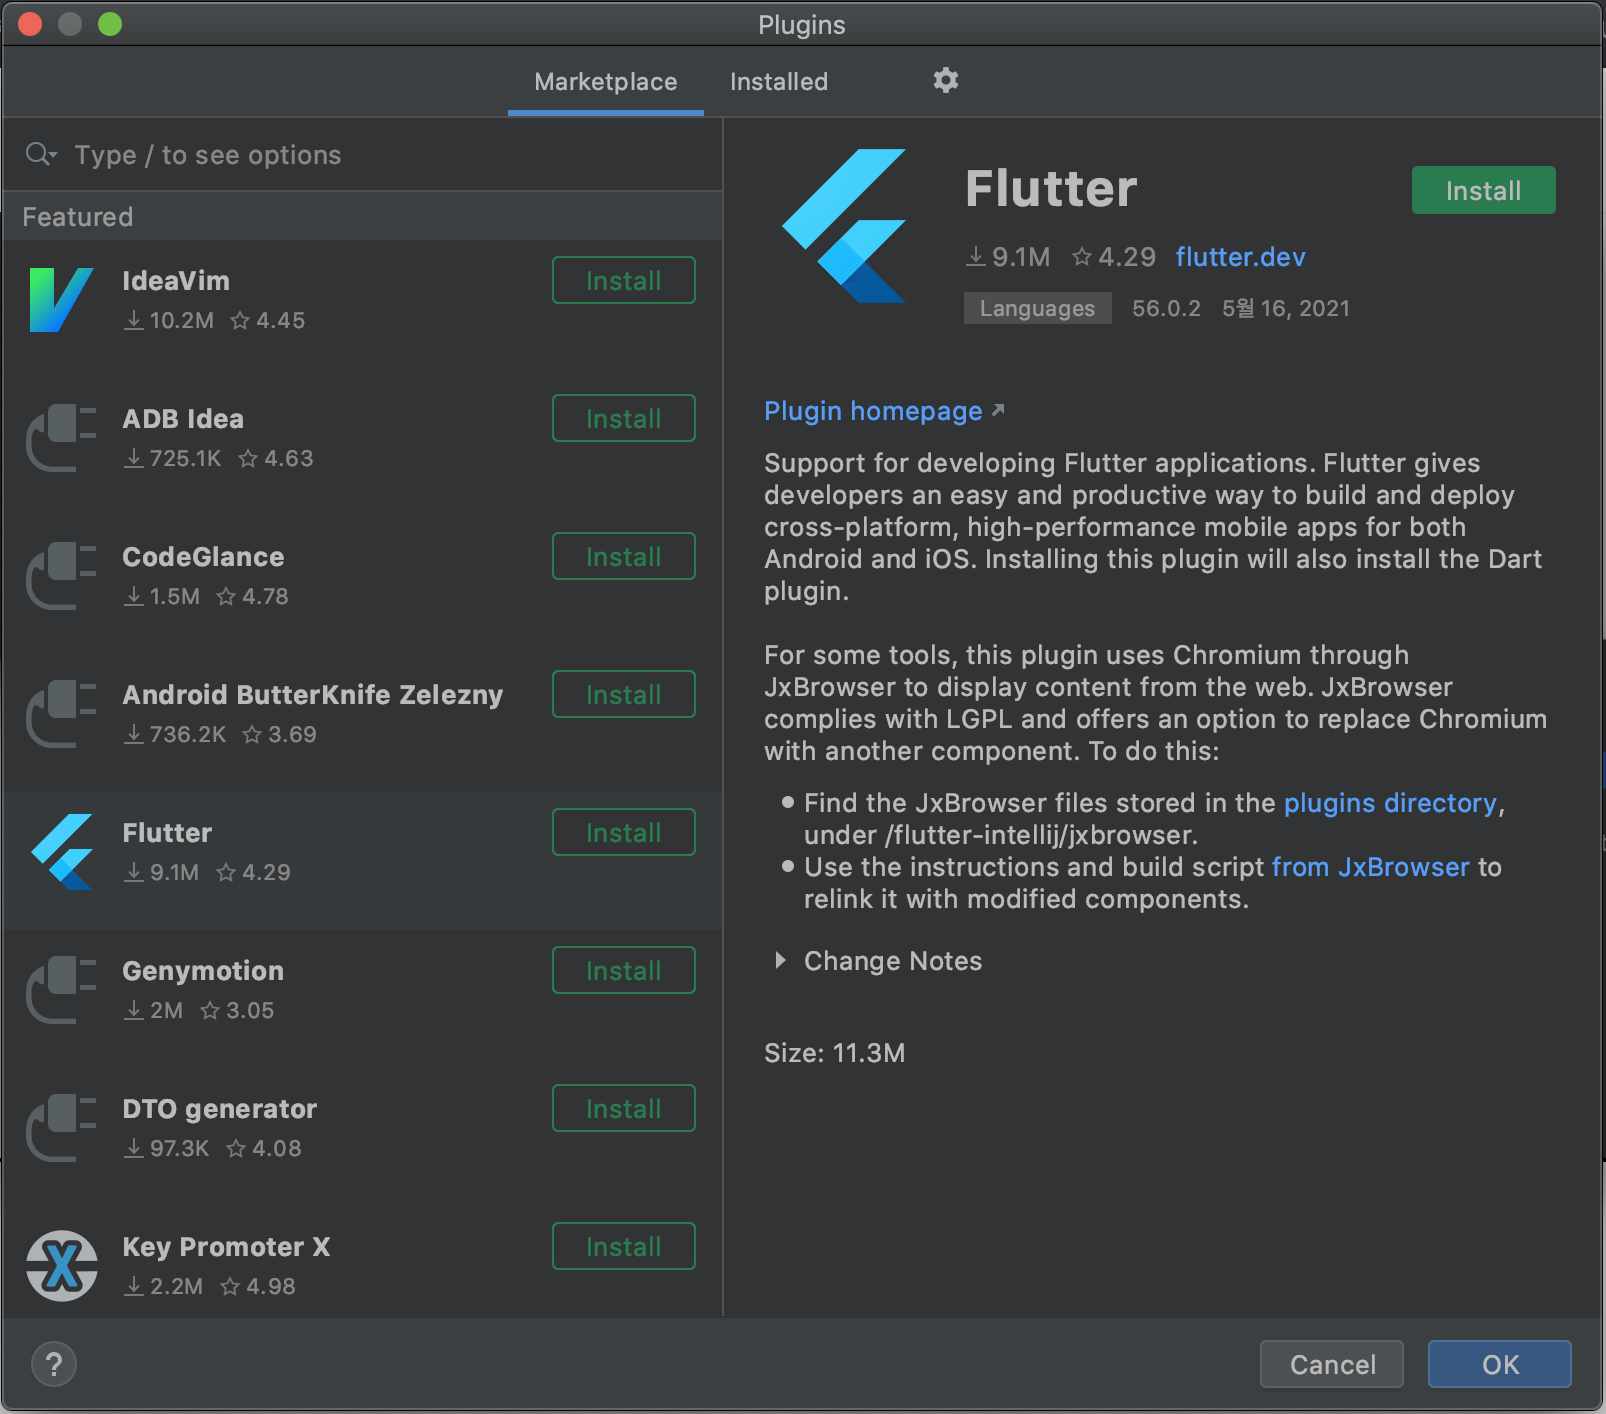The width and height of the screenshot is (1606, 1414).
Task: Focus the plugin search field
Action: (362, 154)
